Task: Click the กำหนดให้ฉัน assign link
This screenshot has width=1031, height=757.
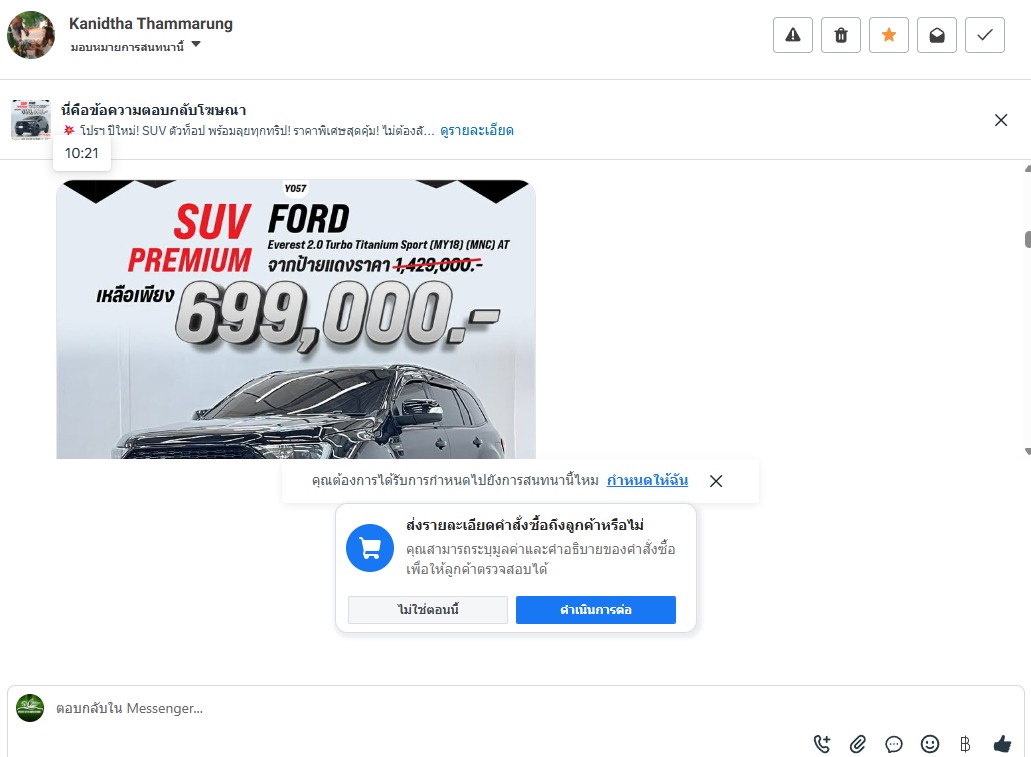Action: pos(647,480)
